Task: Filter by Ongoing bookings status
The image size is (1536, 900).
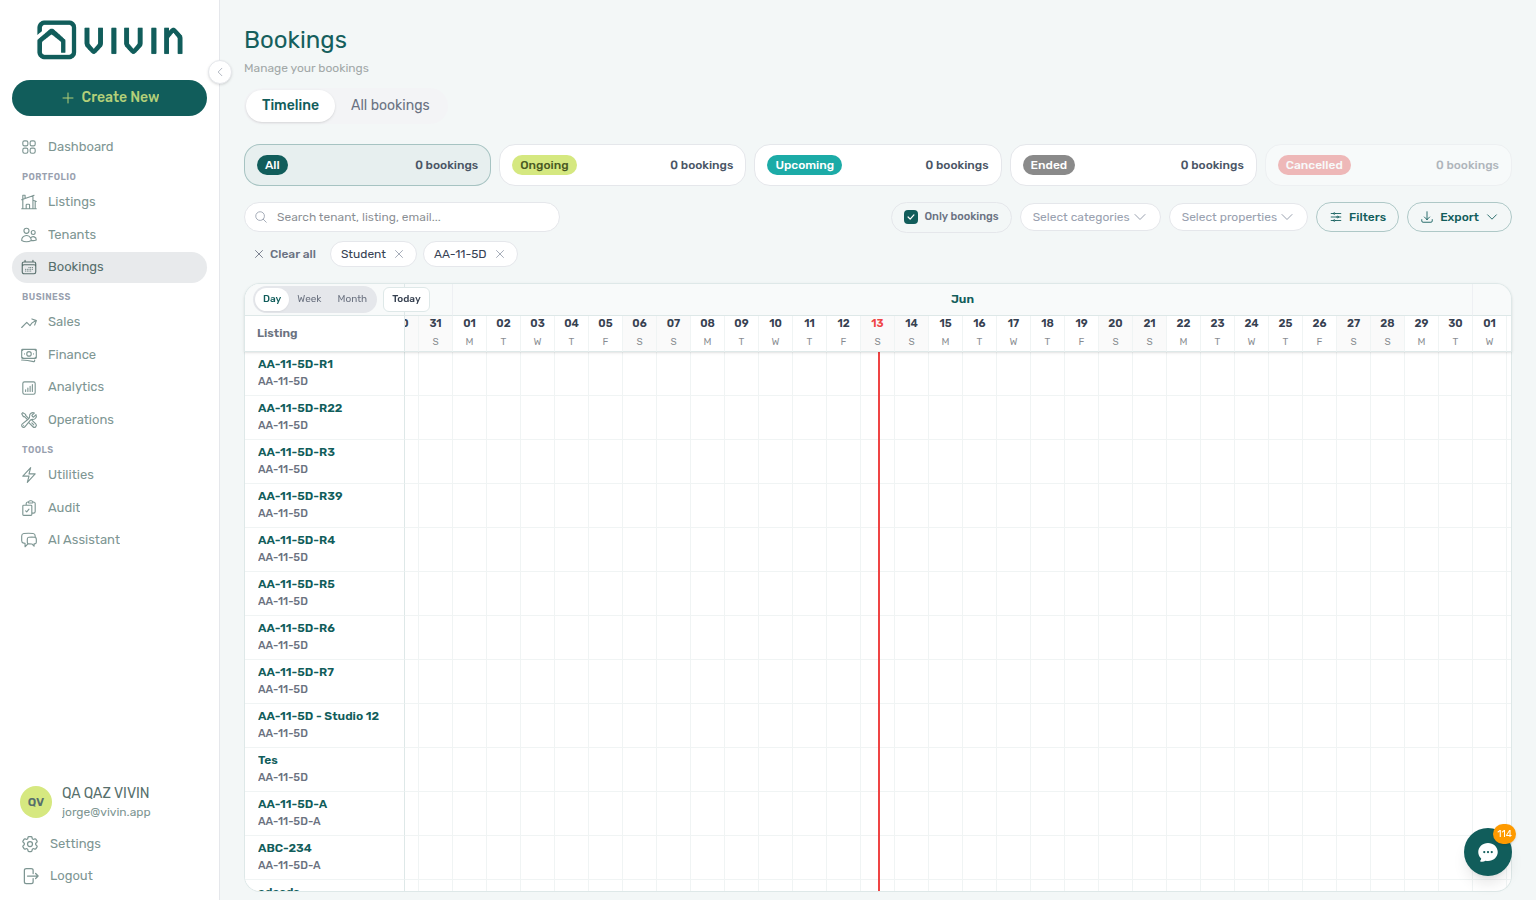Action: (x=622, y=165)
